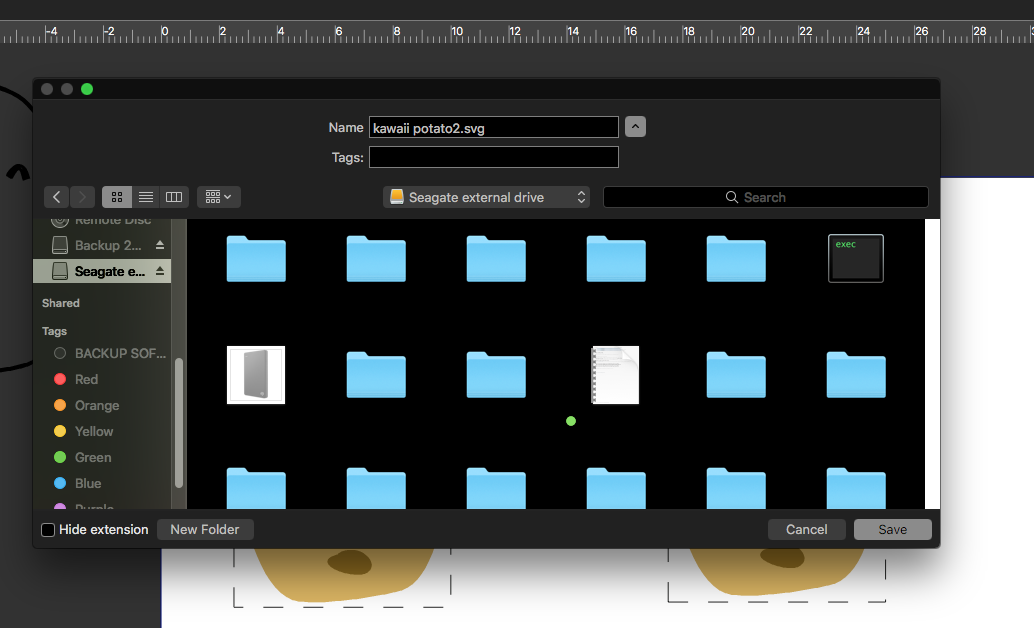
Task: Select the spiral notebook document icon
Action: coord(615,375)
